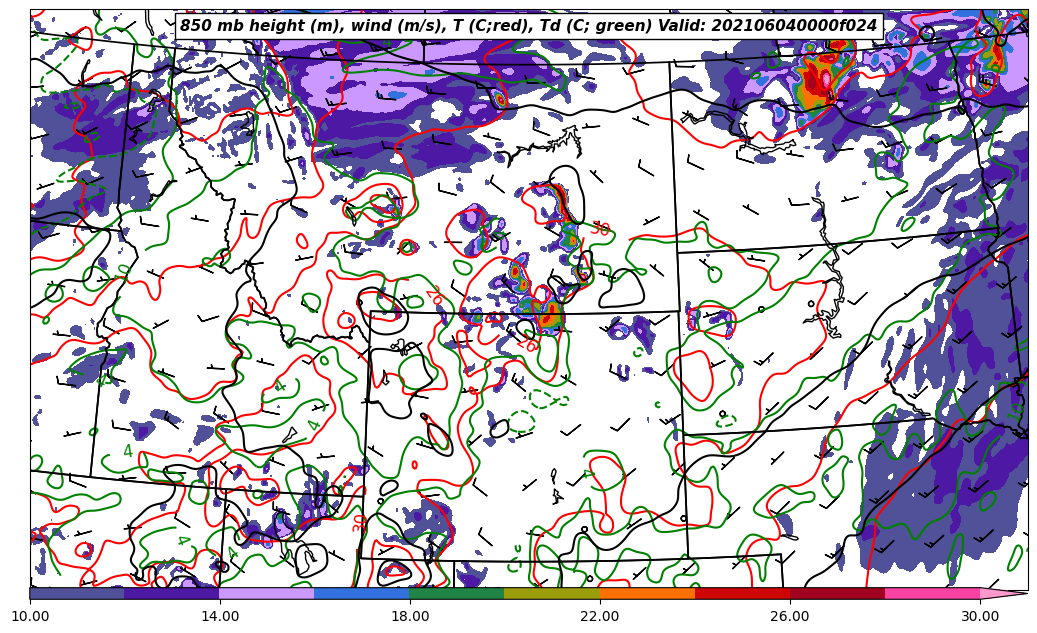Click the blue 16–18 colorbar segment
Viewport: 1037px width, 633px height.
362,593
